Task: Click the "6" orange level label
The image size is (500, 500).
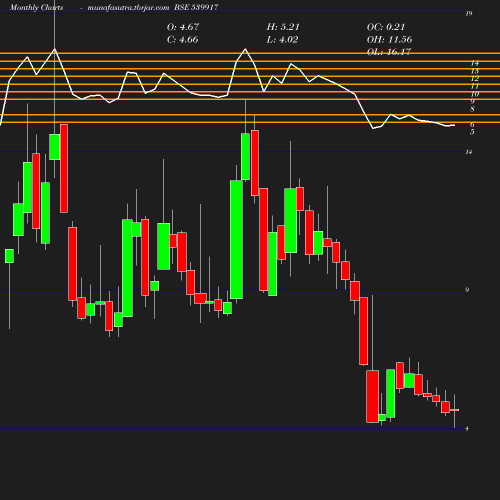Action: point(472,125)
